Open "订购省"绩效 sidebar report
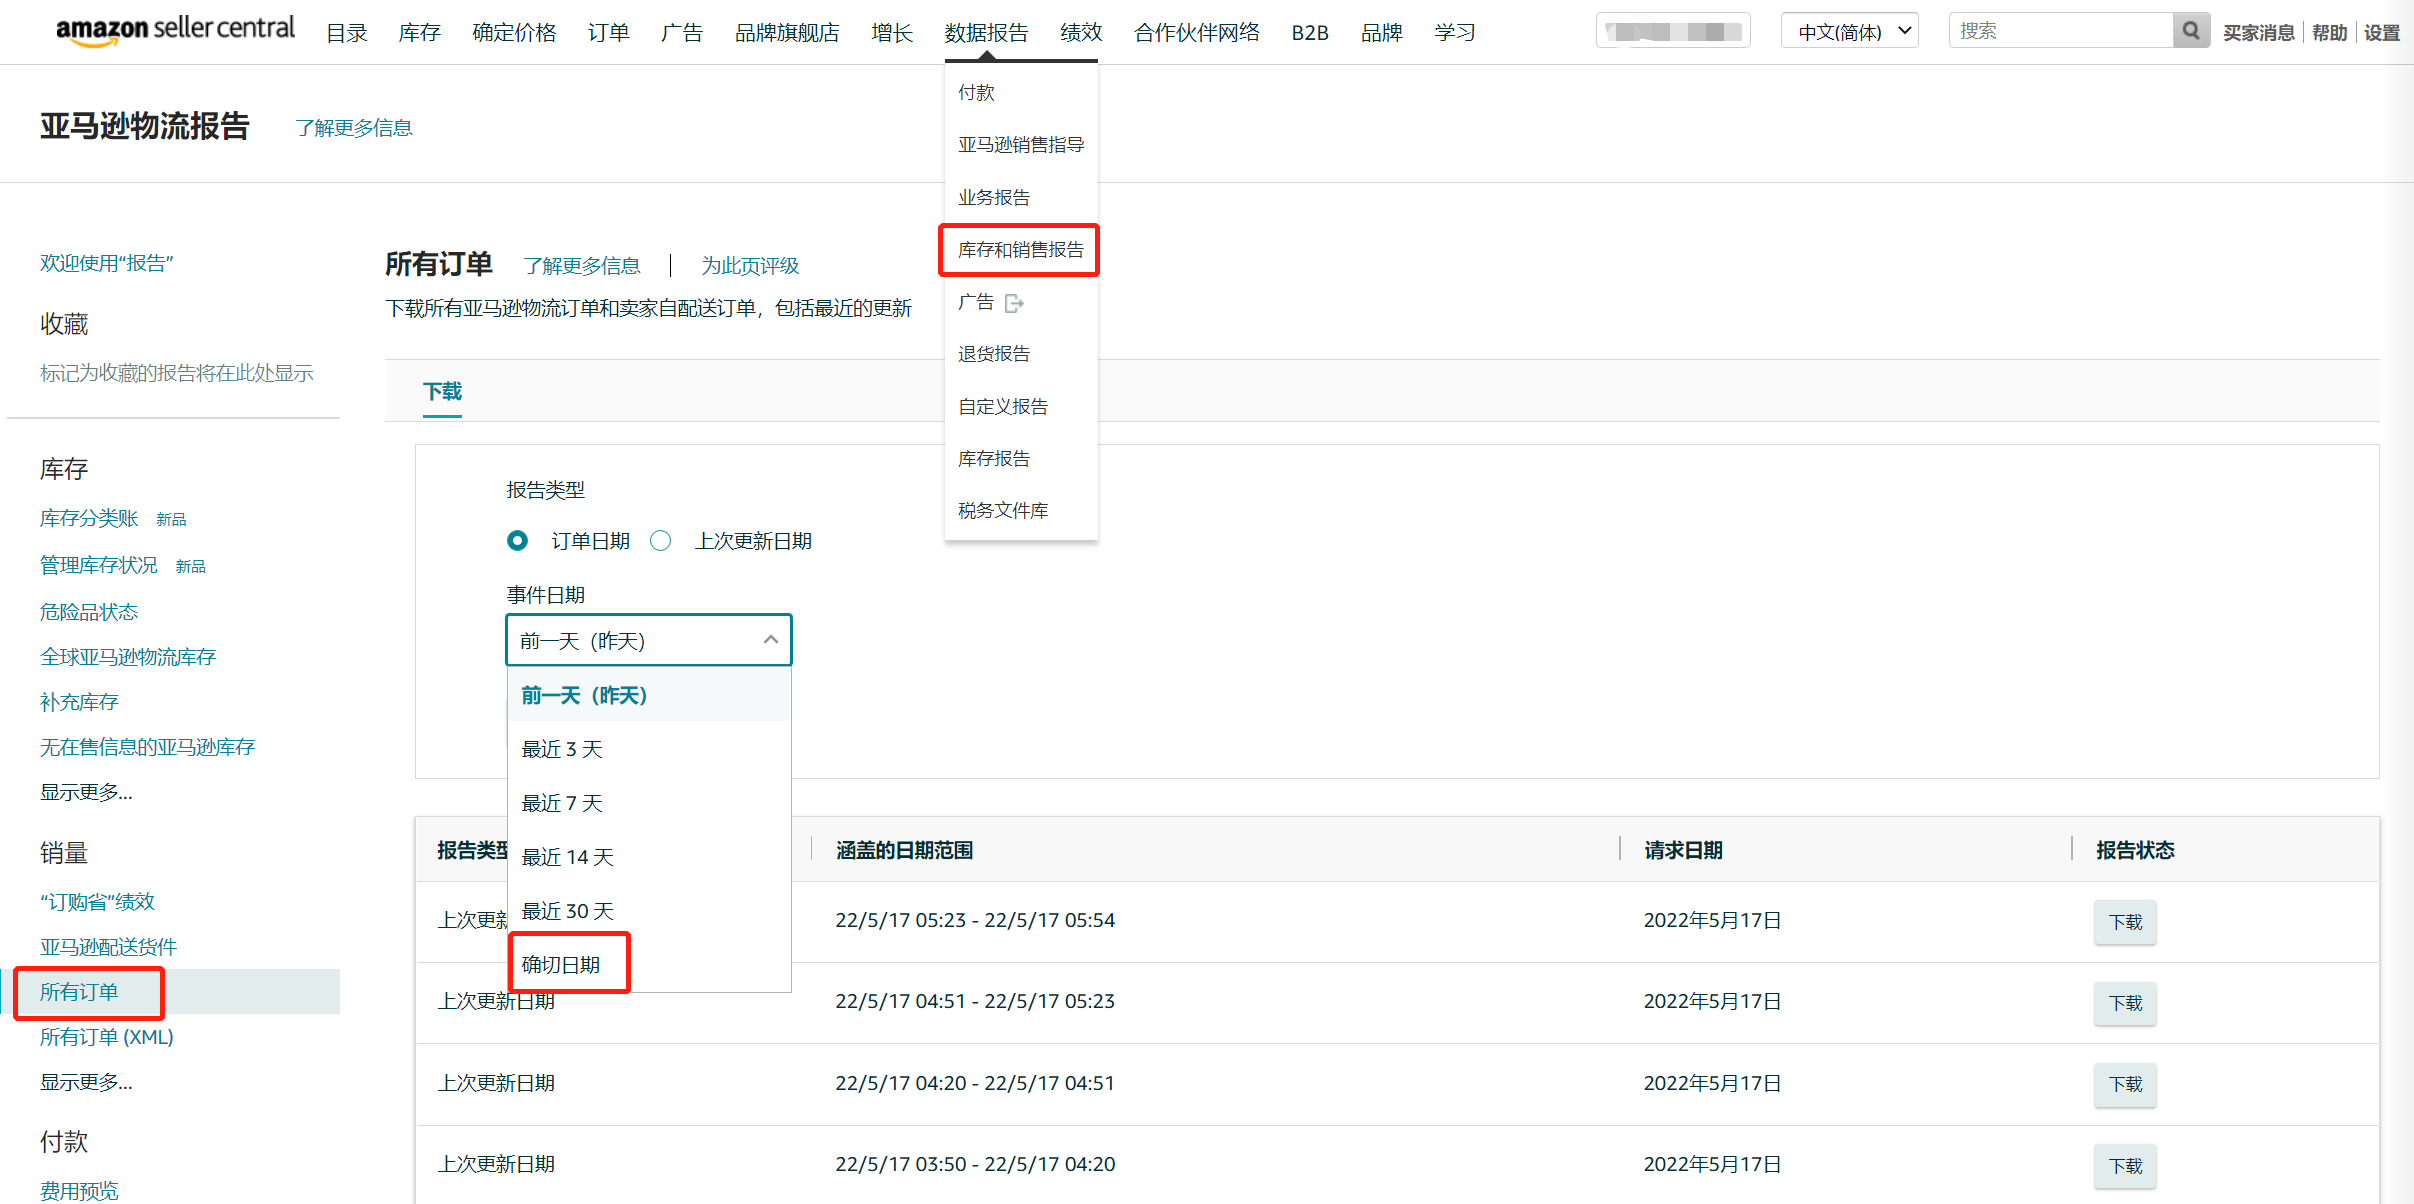This screenshot has width=2414, height=1204. click(x=98, y=902)
